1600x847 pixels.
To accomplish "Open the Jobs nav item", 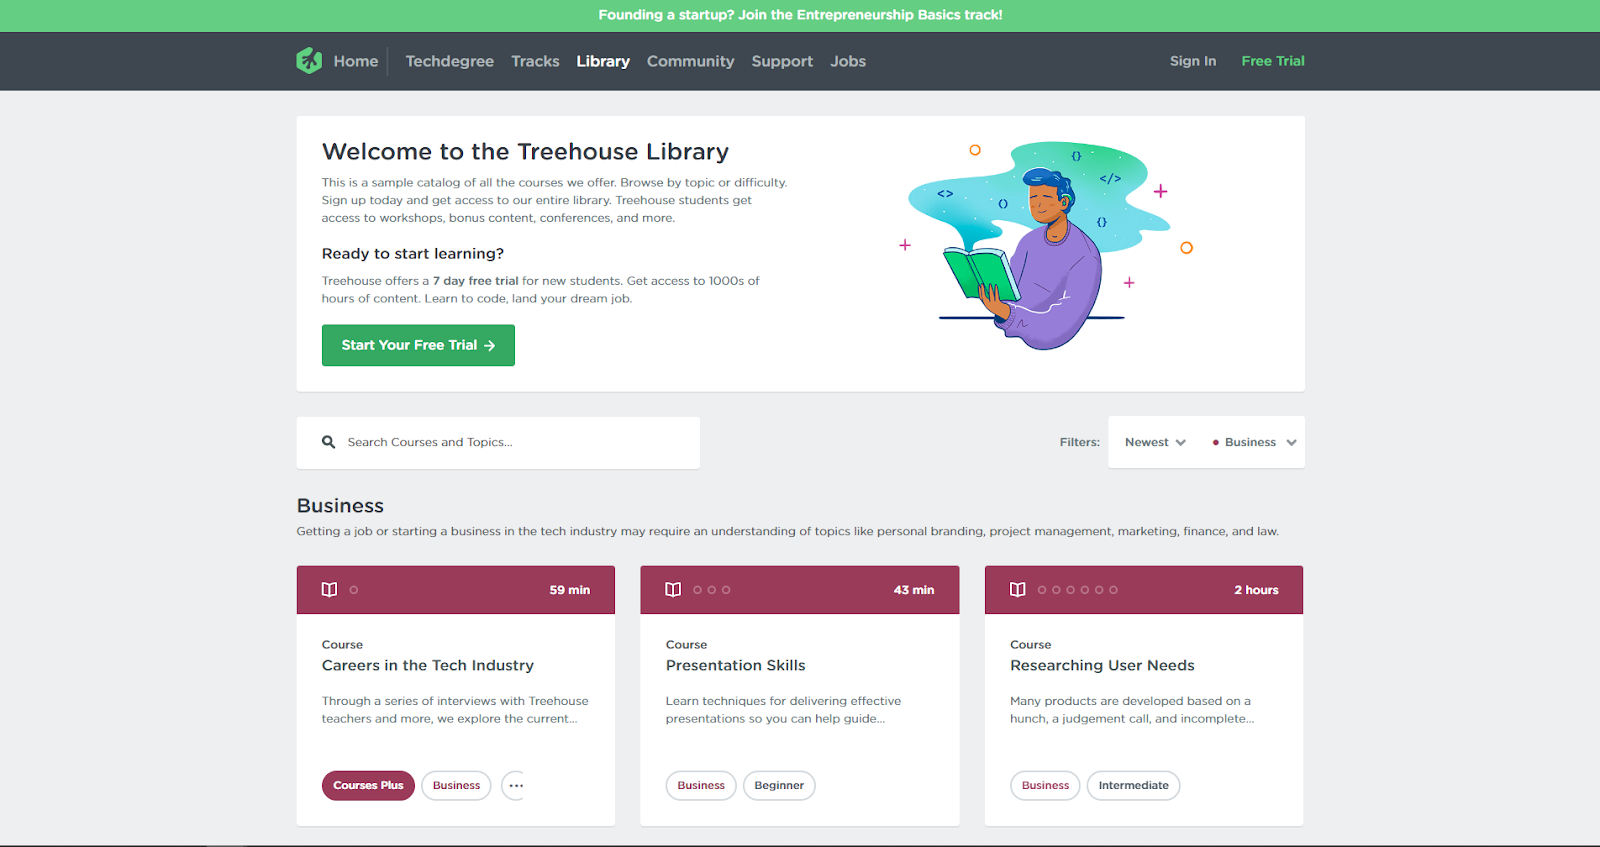I will click(x=848, y=61).
